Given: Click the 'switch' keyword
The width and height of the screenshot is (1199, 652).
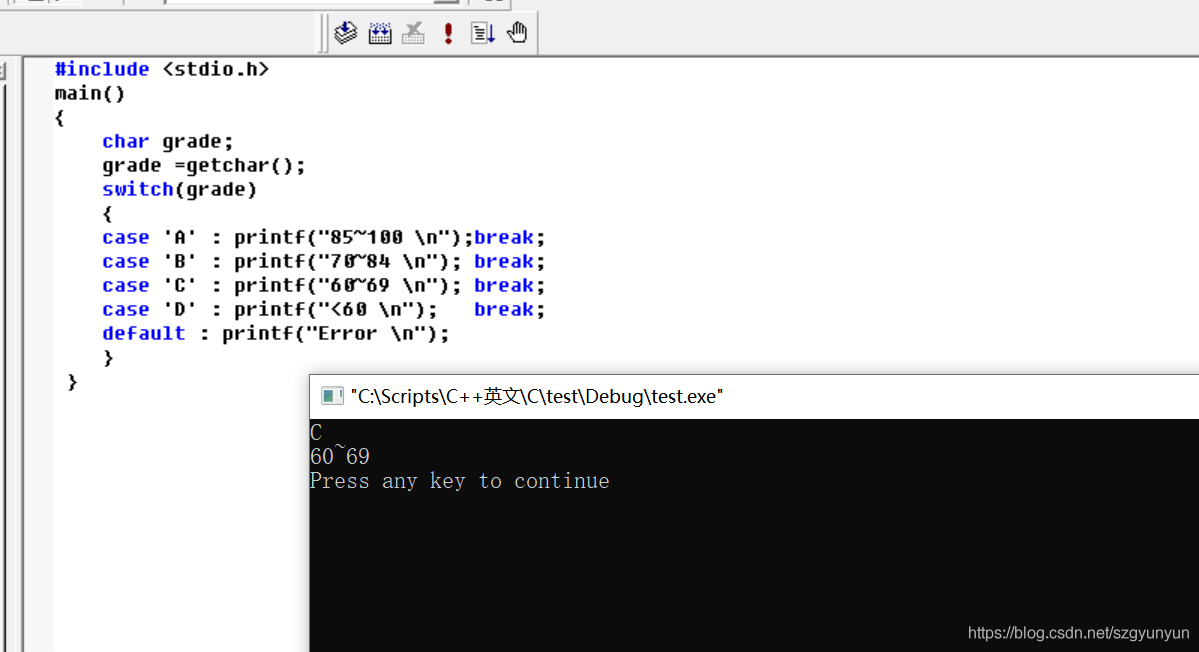Looking at the screenshot, I should point(138,190).
